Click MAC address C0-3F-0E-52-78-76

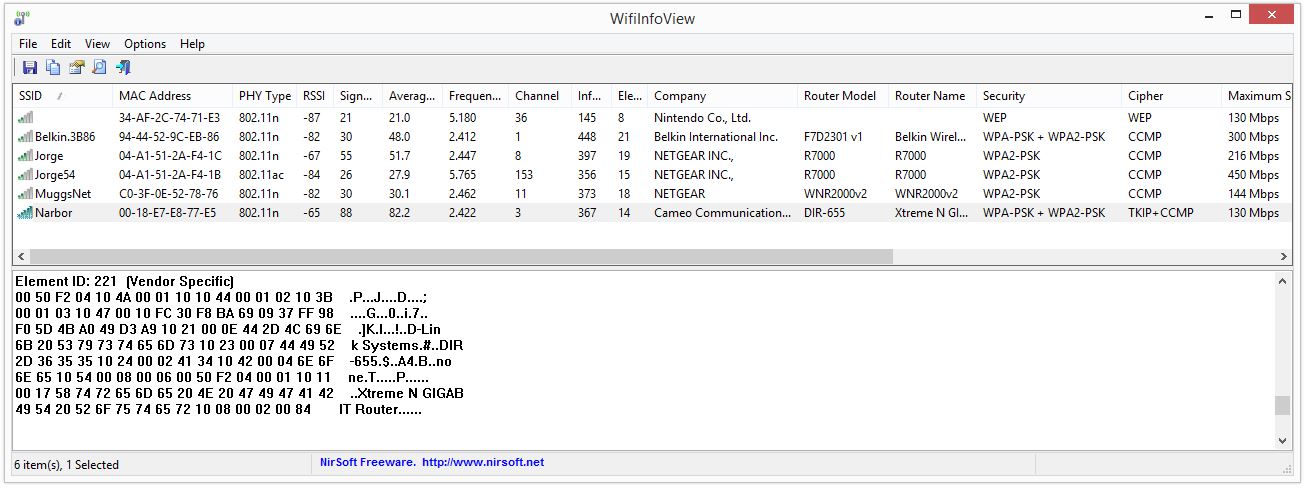(169, 193)
